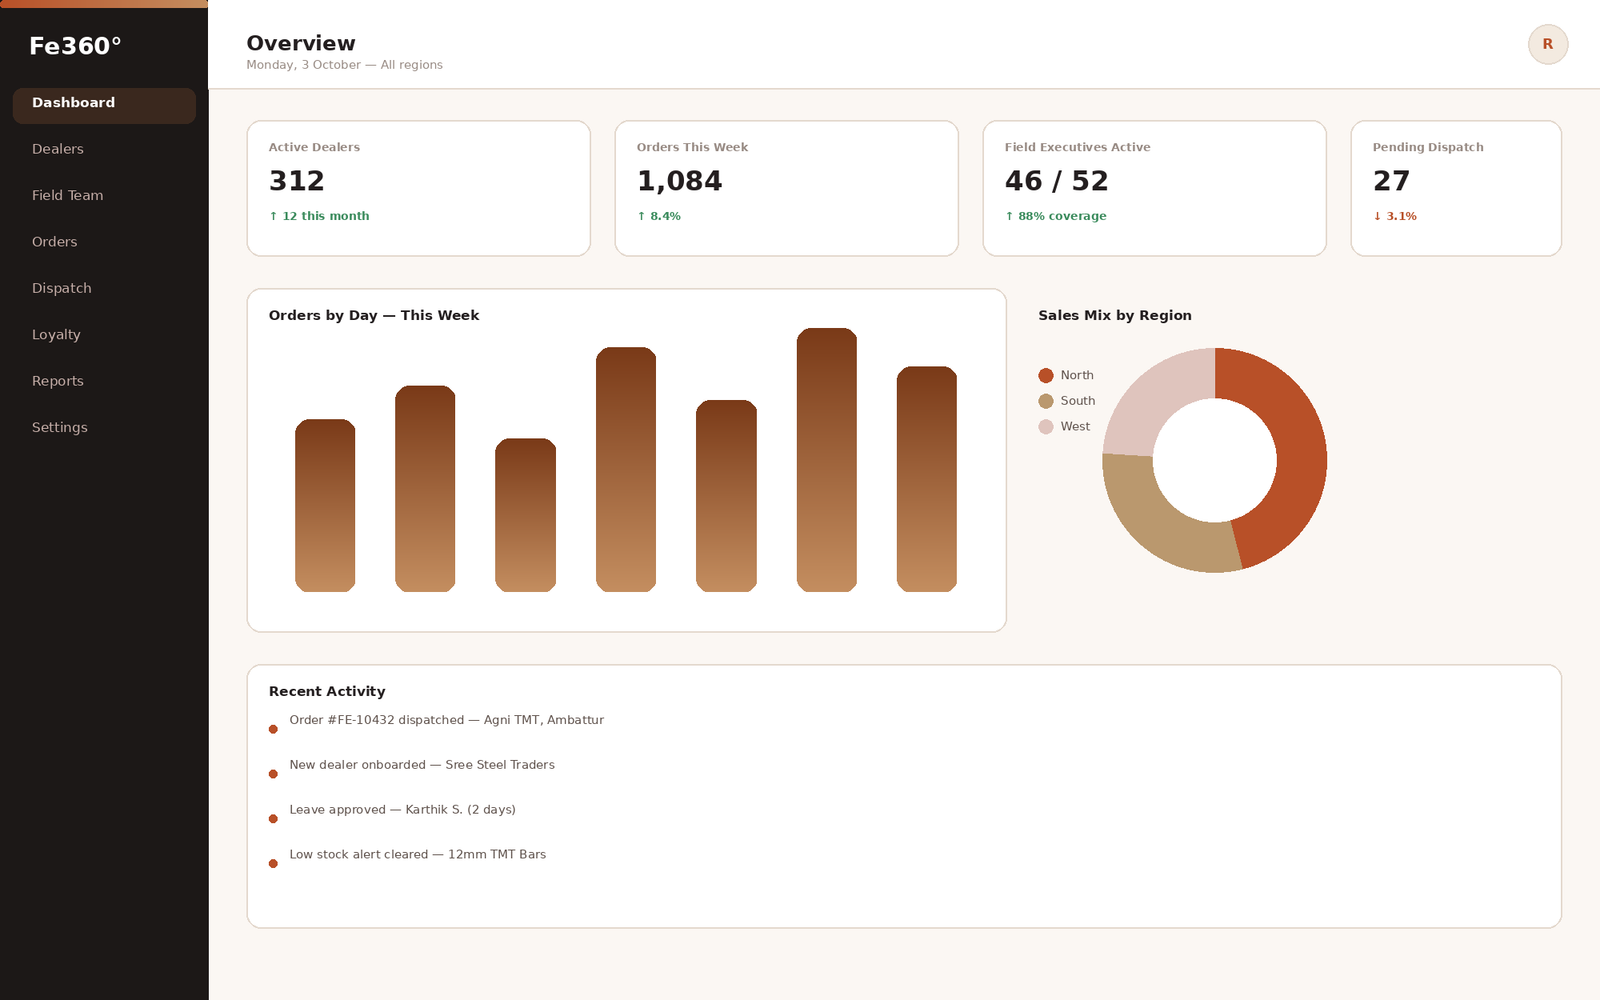Click the '3.1%' decrease indicator
The width and height of the screenshot is (1600, 1000).
(1395, 216)
